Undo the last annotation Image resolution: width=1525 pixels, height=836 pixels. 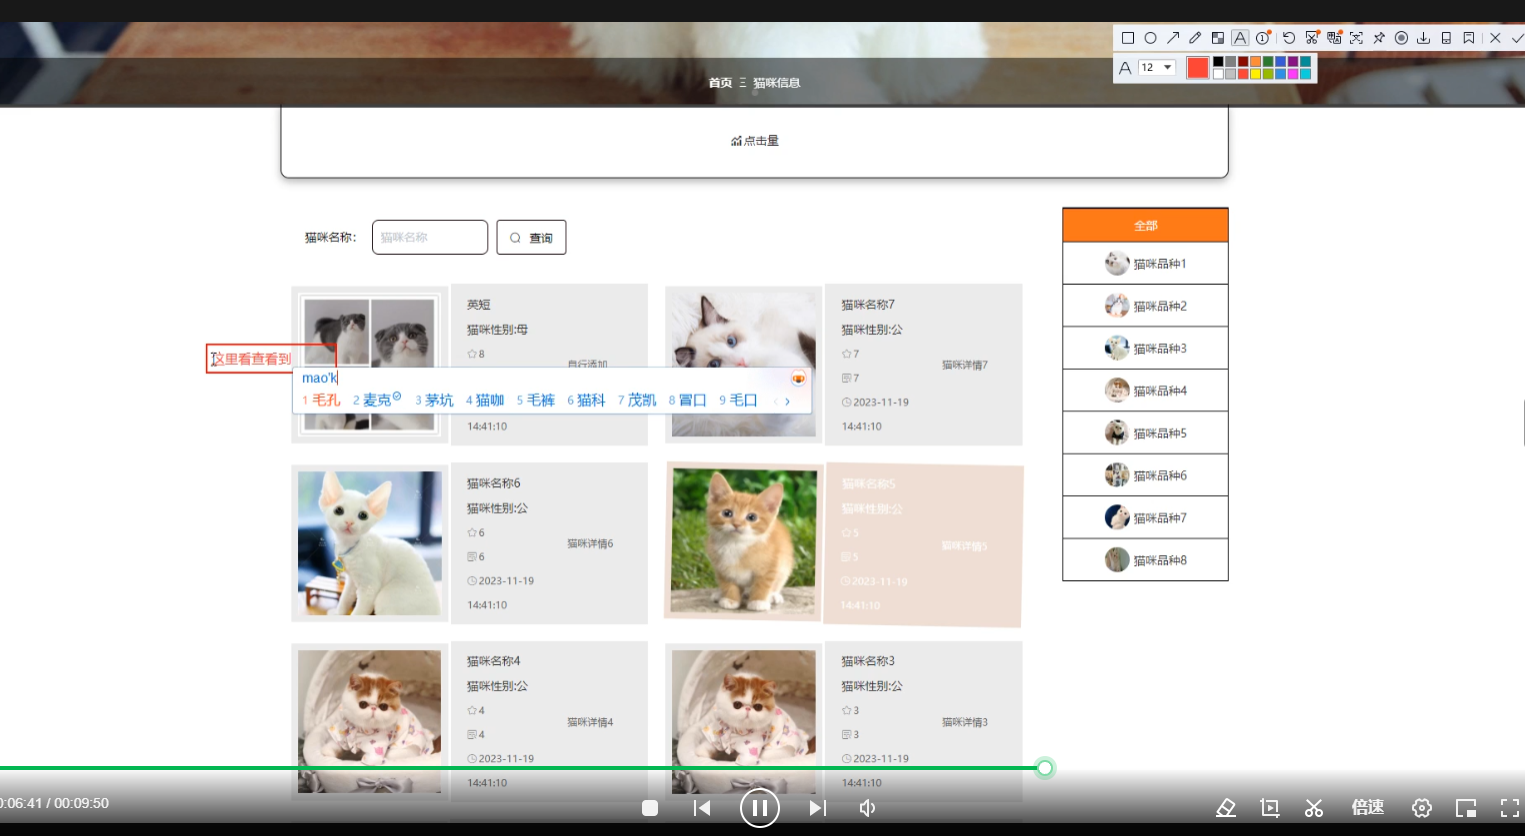pyautogui.click(x=1289, y=38)
